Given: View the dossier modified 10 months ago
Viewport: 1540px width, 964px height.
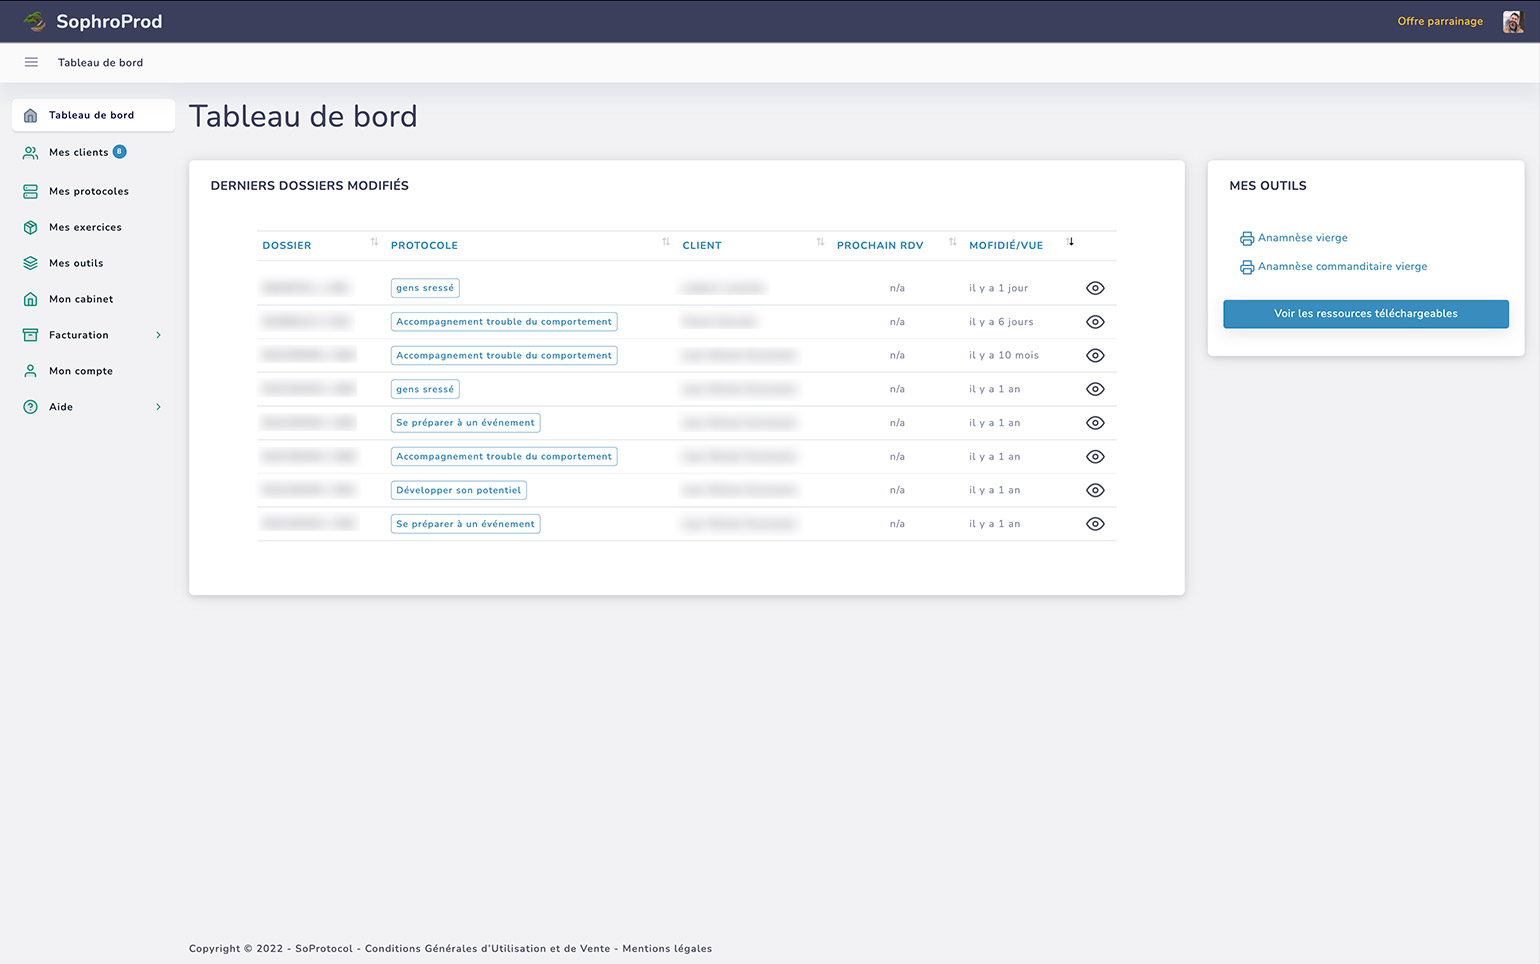Looking at the screenshot, I should [1095, 356].
